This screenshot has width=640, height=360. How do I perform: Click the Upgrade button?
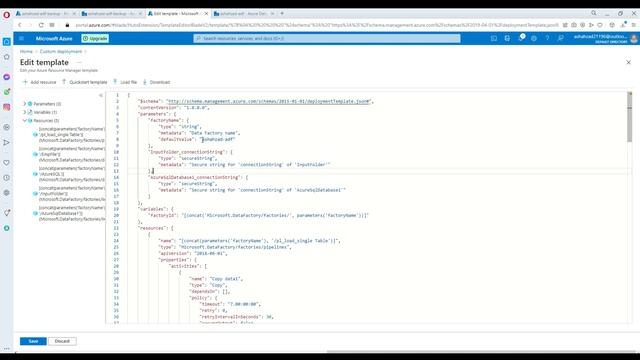95,38
